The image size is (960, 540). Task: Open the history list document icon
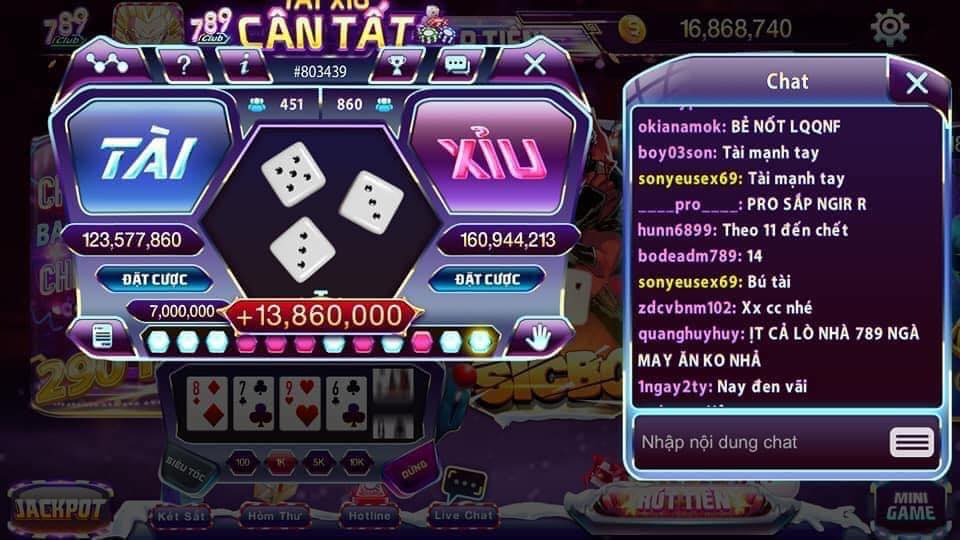tap(102, 337)
